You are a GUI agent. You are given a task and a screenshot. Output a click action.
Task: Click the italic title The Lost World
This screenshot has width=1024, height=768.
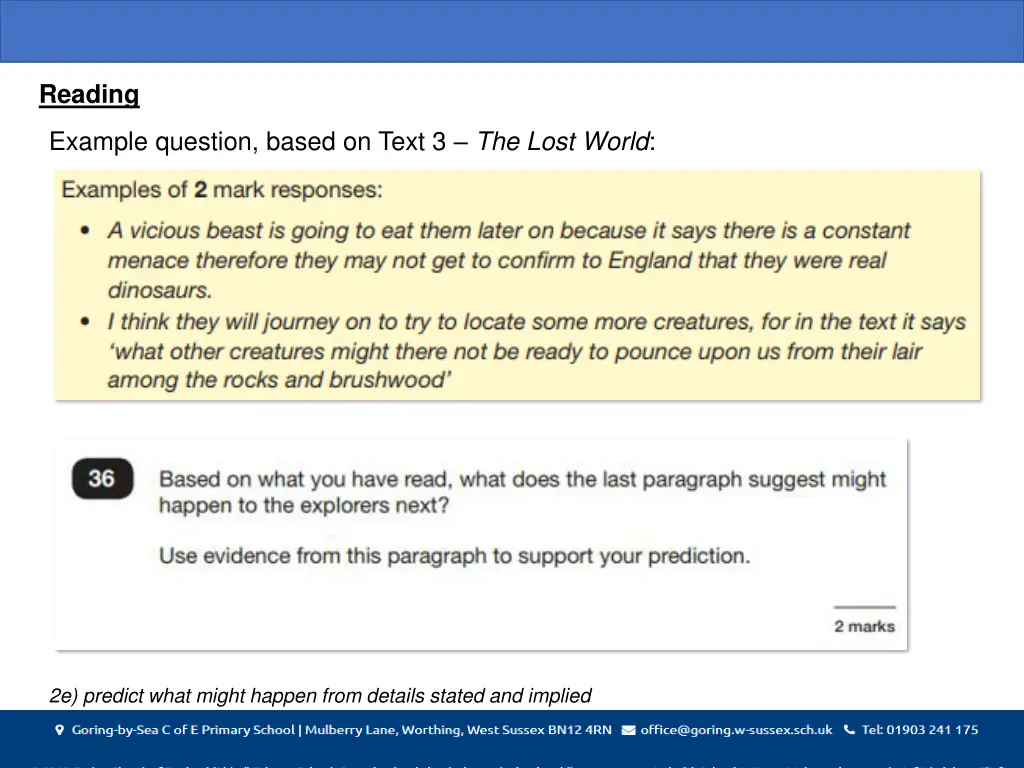(x=563, y=142)
